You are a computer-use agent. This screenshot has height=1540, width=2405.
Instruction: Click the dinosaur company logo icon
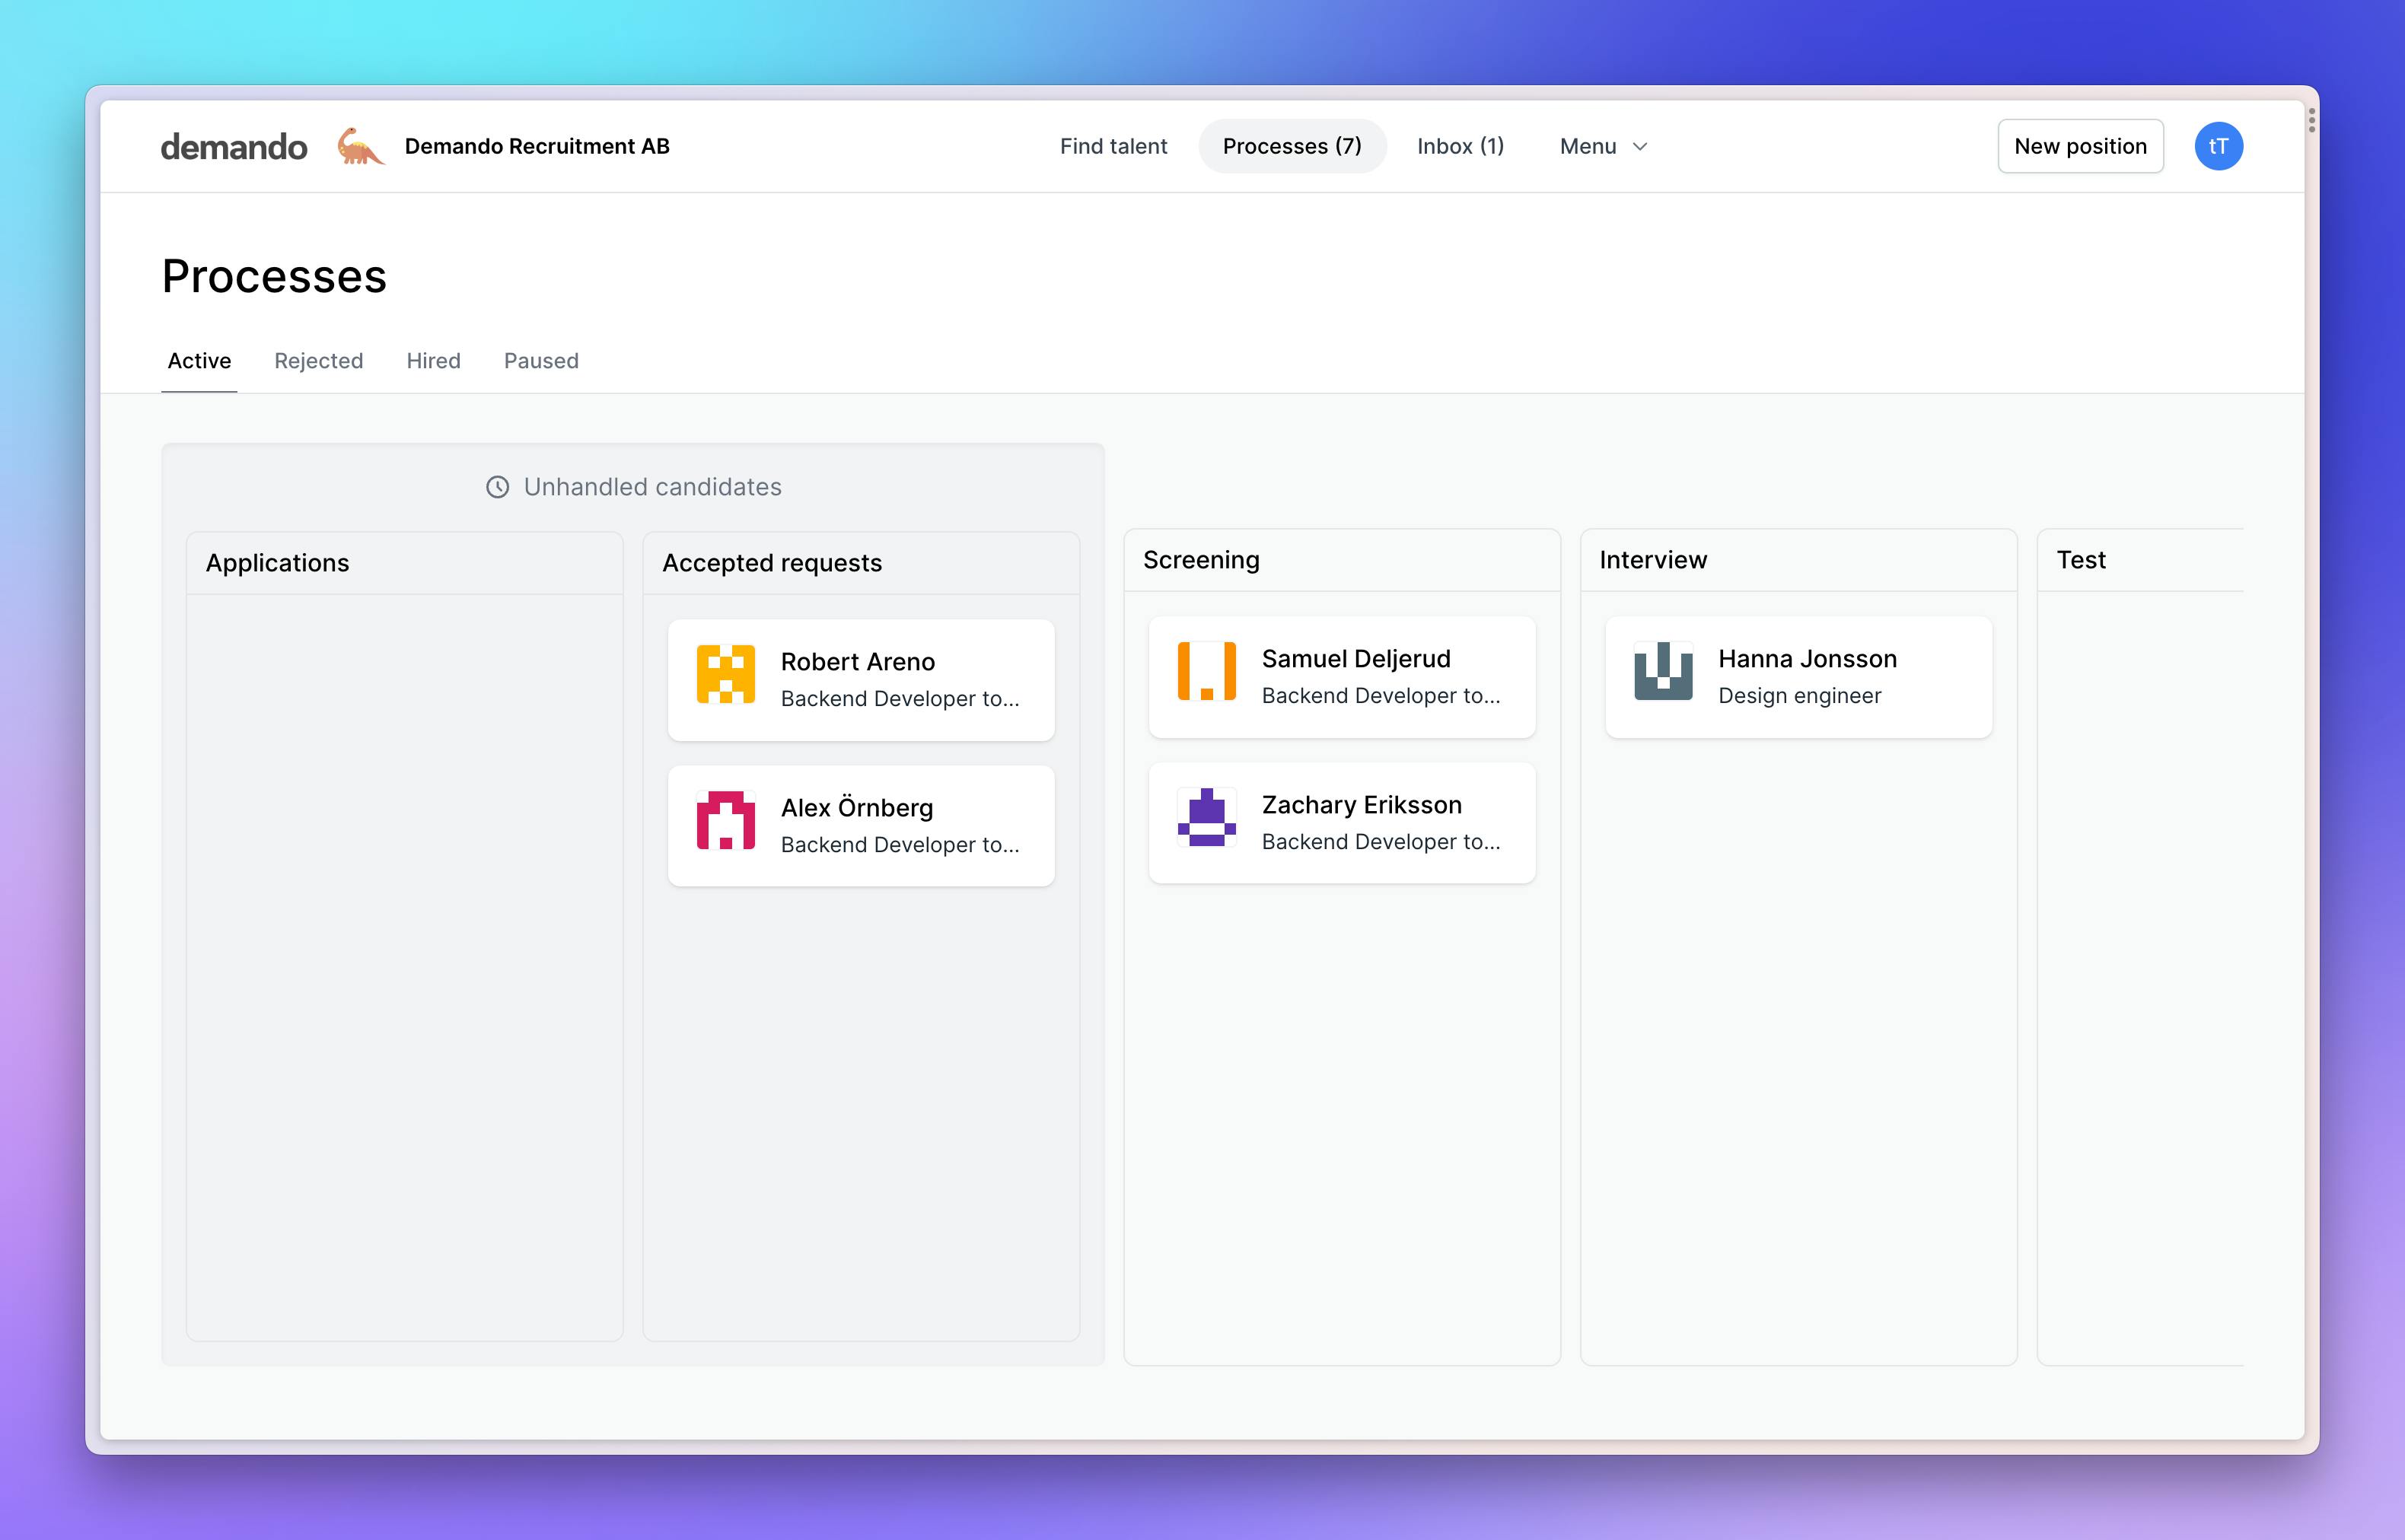tap(360, 146)
